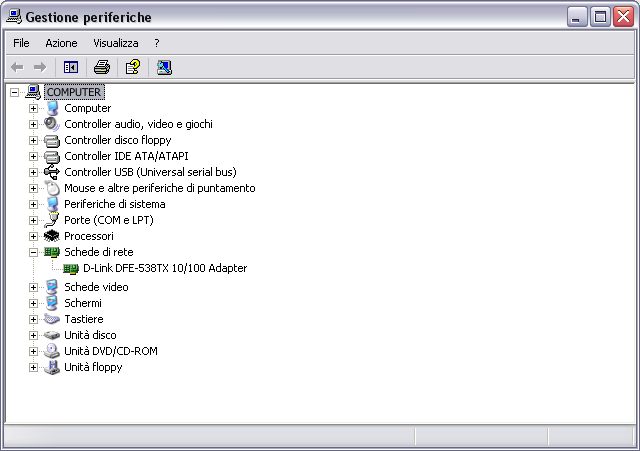Expand the Unità DVD/CD-ROM category
The width and height of the screenshot is (640, 451).
[x=33, y=351]
